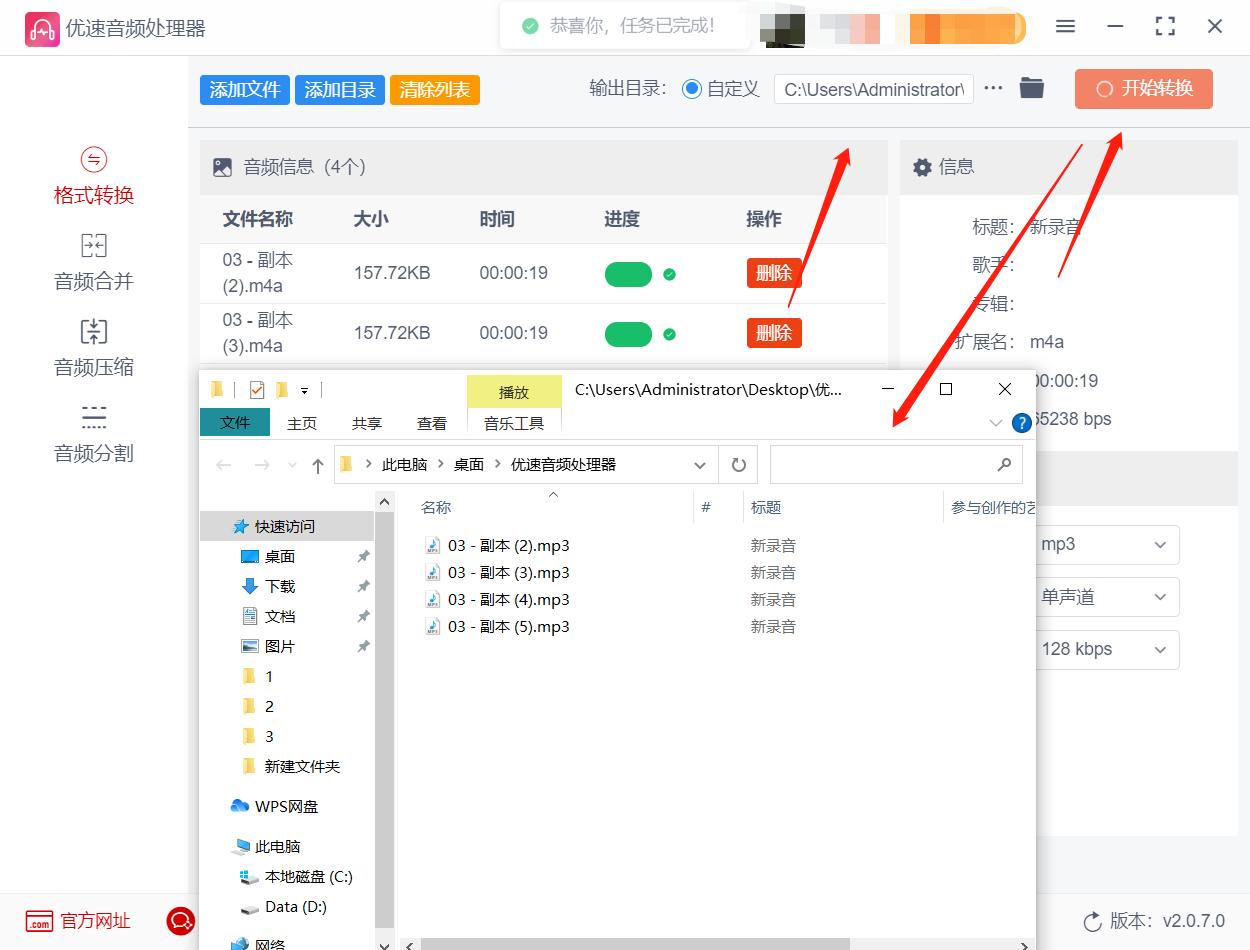The height and width of the screenshot is (950, 1250).
Task: Open the 音频合并 audio merge tool
Action: (x=92, y=262)
